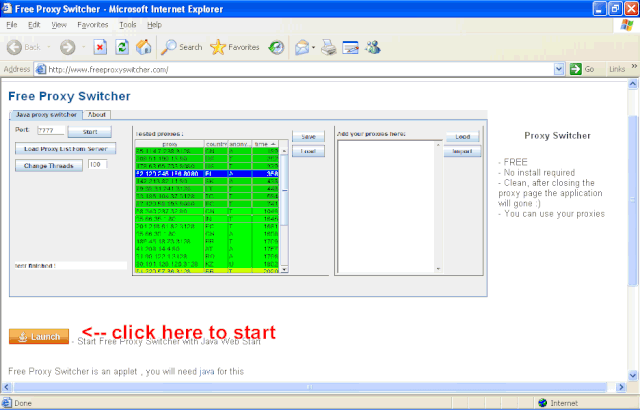
Task: Open the Search magnifier toolbar button
Action: point(182,47)
